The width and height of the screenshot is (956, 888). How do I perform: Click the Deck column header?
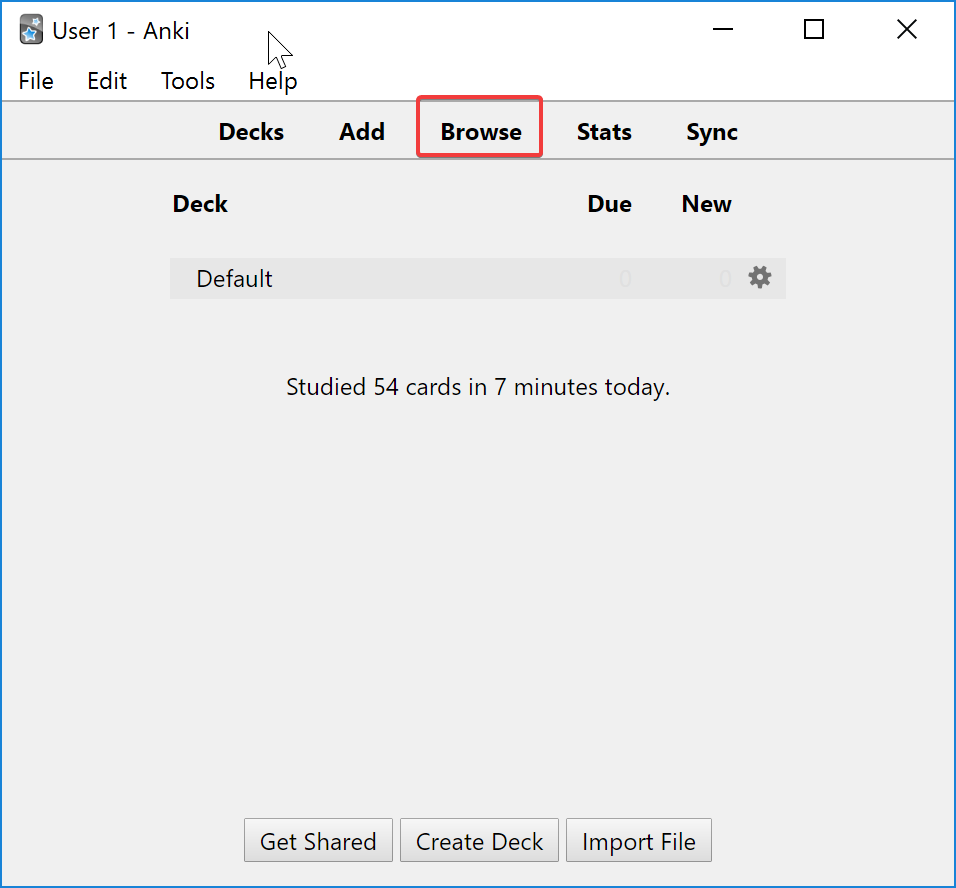point(200,204)
